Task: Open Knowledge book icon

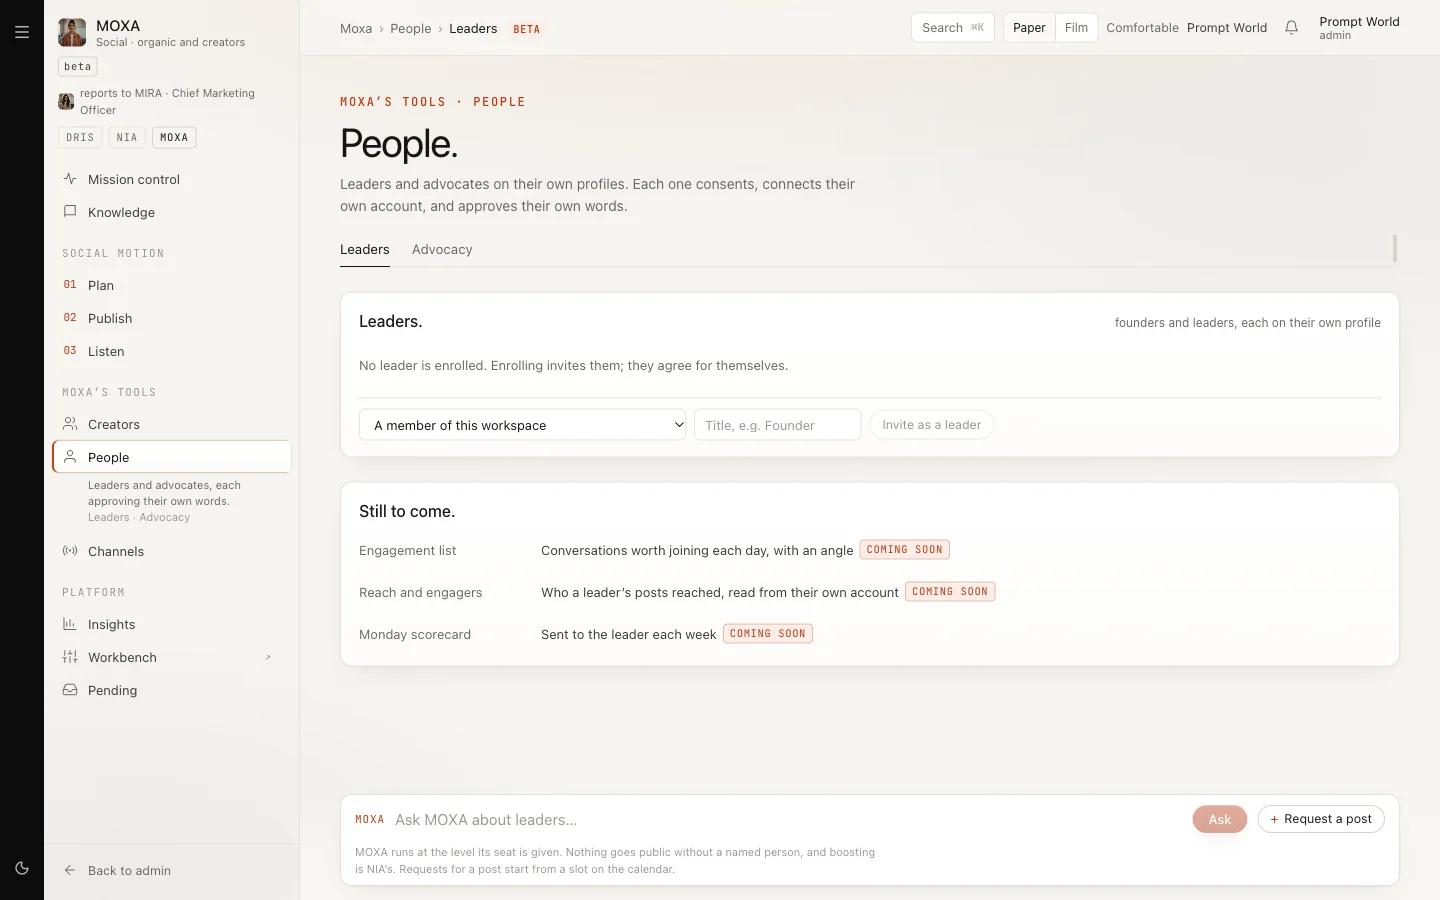Action: pyautogui.click(x=70, y=212)
